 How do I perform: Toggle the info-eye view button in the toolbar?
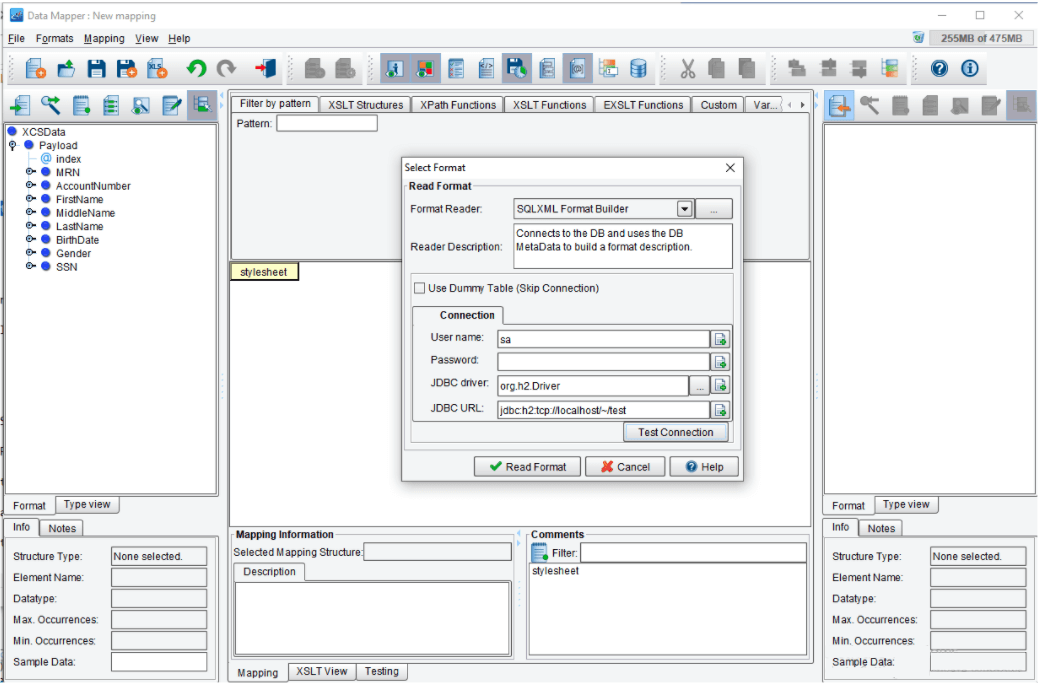(395, 69)
